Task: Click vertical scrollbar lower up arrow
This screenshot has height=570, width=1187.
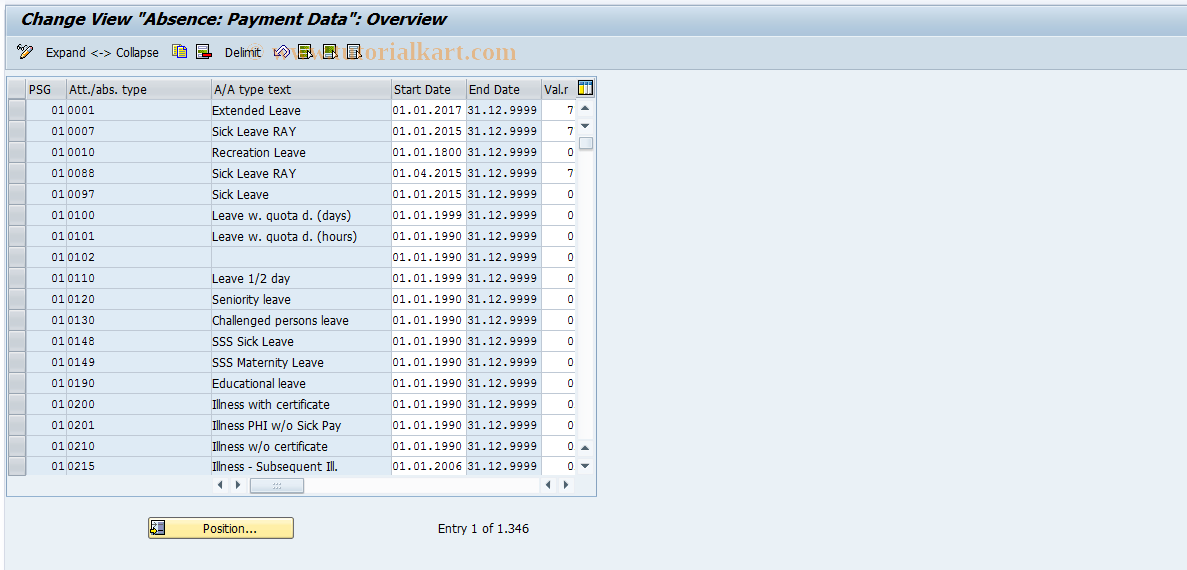Action: coord(585,449)
